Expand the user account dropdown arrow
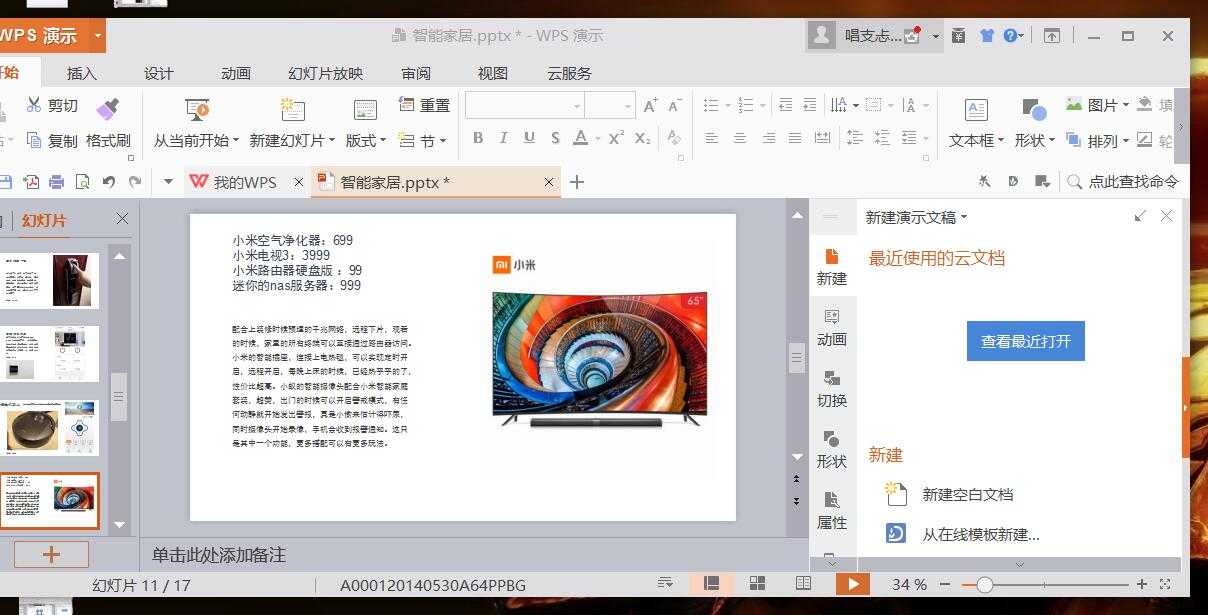This screenshot has width=1208, height=615. pos(936,36)
